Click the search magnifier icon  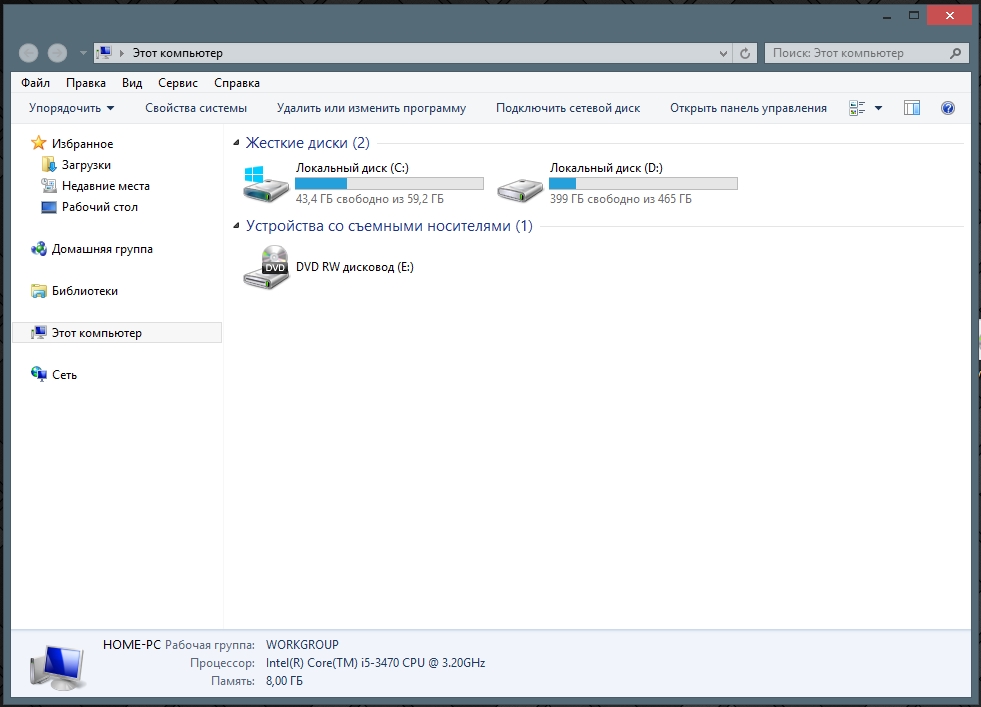point(956,53)
